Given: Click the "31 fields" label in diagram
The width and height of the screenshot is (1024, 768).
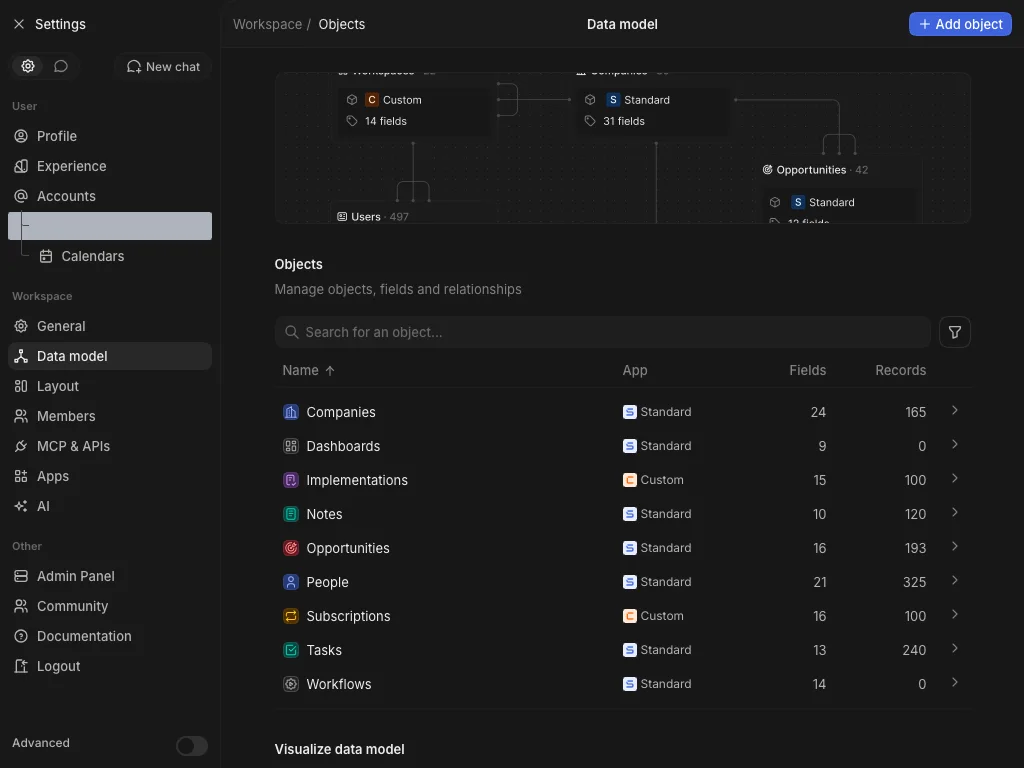Looking at the screenshot, I should (x=624, y=121).
